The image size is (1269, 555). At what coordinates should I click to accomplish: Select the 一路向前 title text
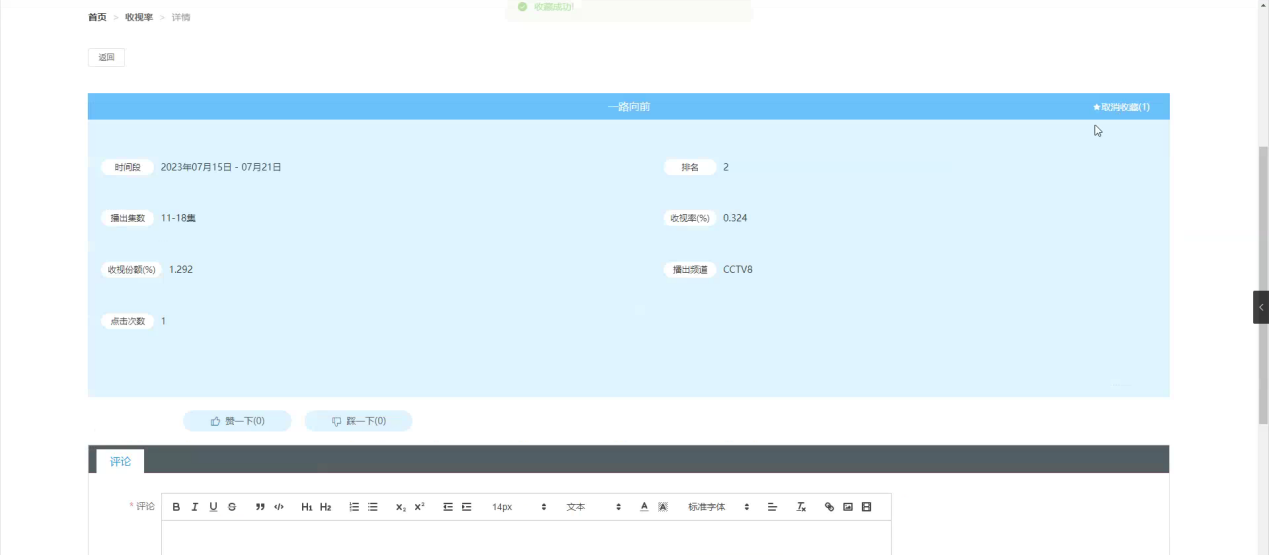(x=628, y=107)
